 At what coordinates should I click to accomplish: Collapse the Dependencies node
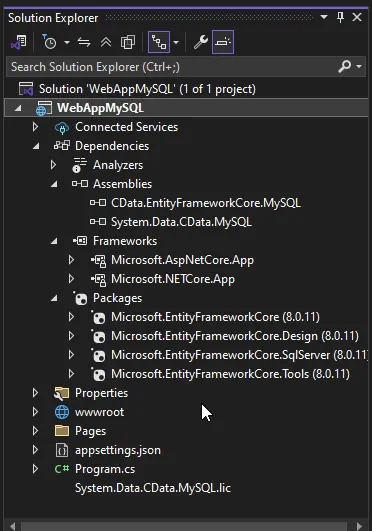click(x=36, y=146)
